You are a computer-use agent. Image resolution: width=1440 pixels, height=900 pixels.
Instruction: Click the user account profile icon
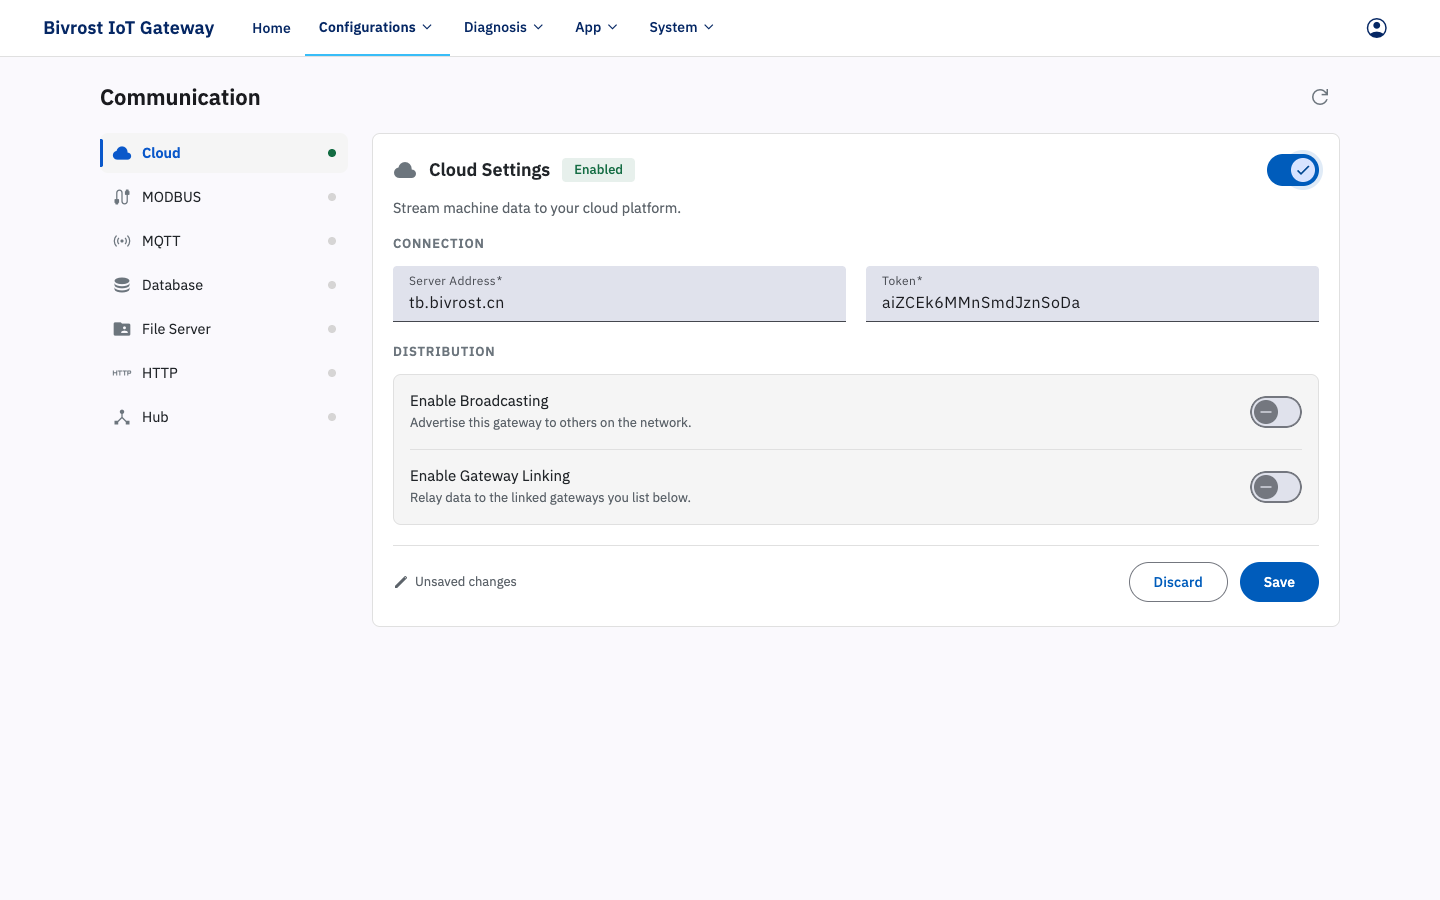pos(1376,28)
